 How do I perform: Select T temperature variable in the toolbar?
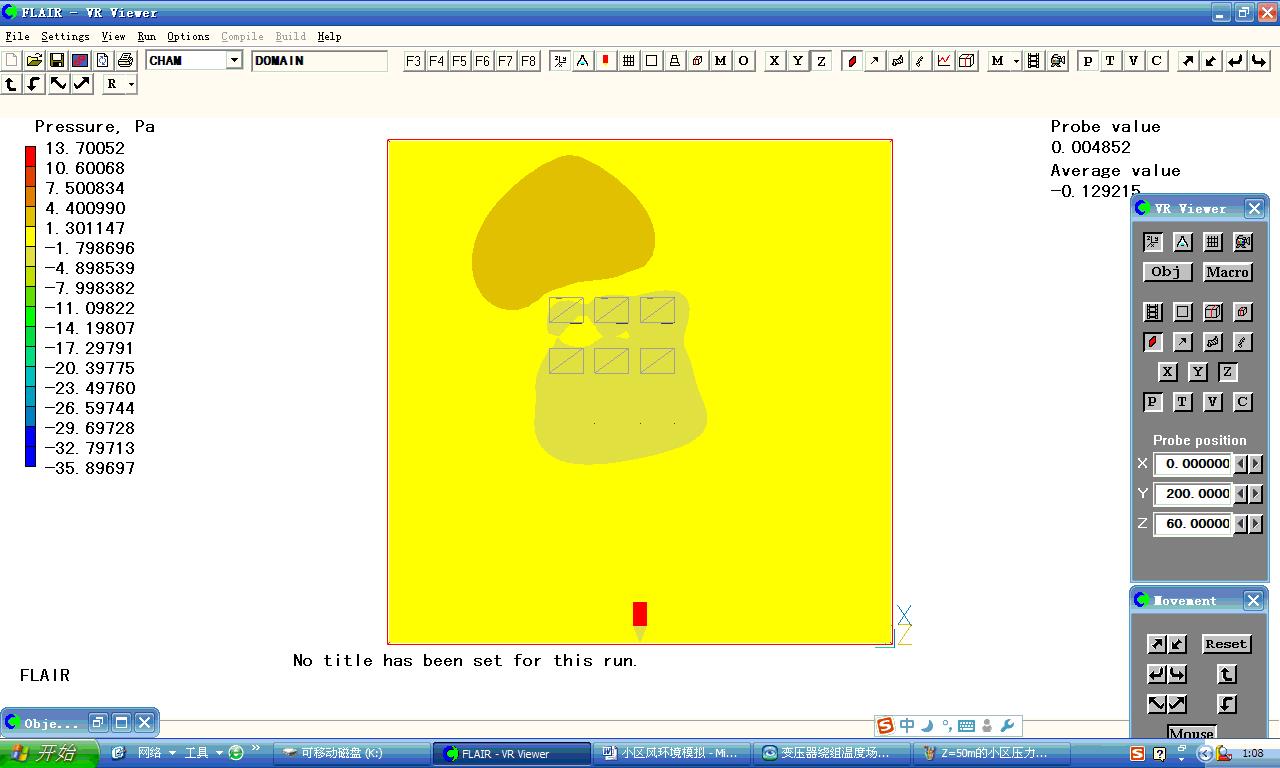(1110, 61)
